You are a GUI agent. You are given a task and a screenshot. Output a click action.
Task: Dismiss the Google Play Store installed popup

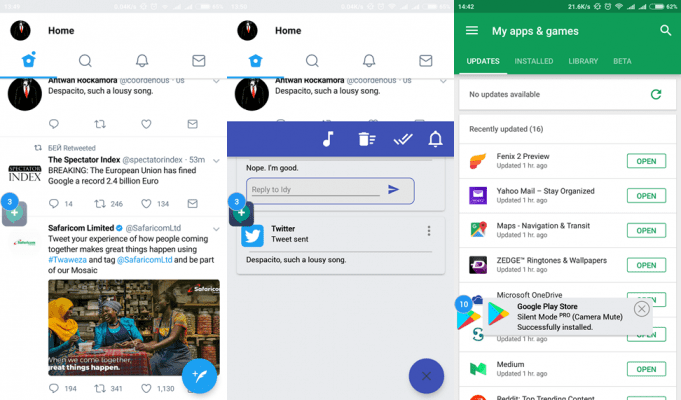click(641, 309)
